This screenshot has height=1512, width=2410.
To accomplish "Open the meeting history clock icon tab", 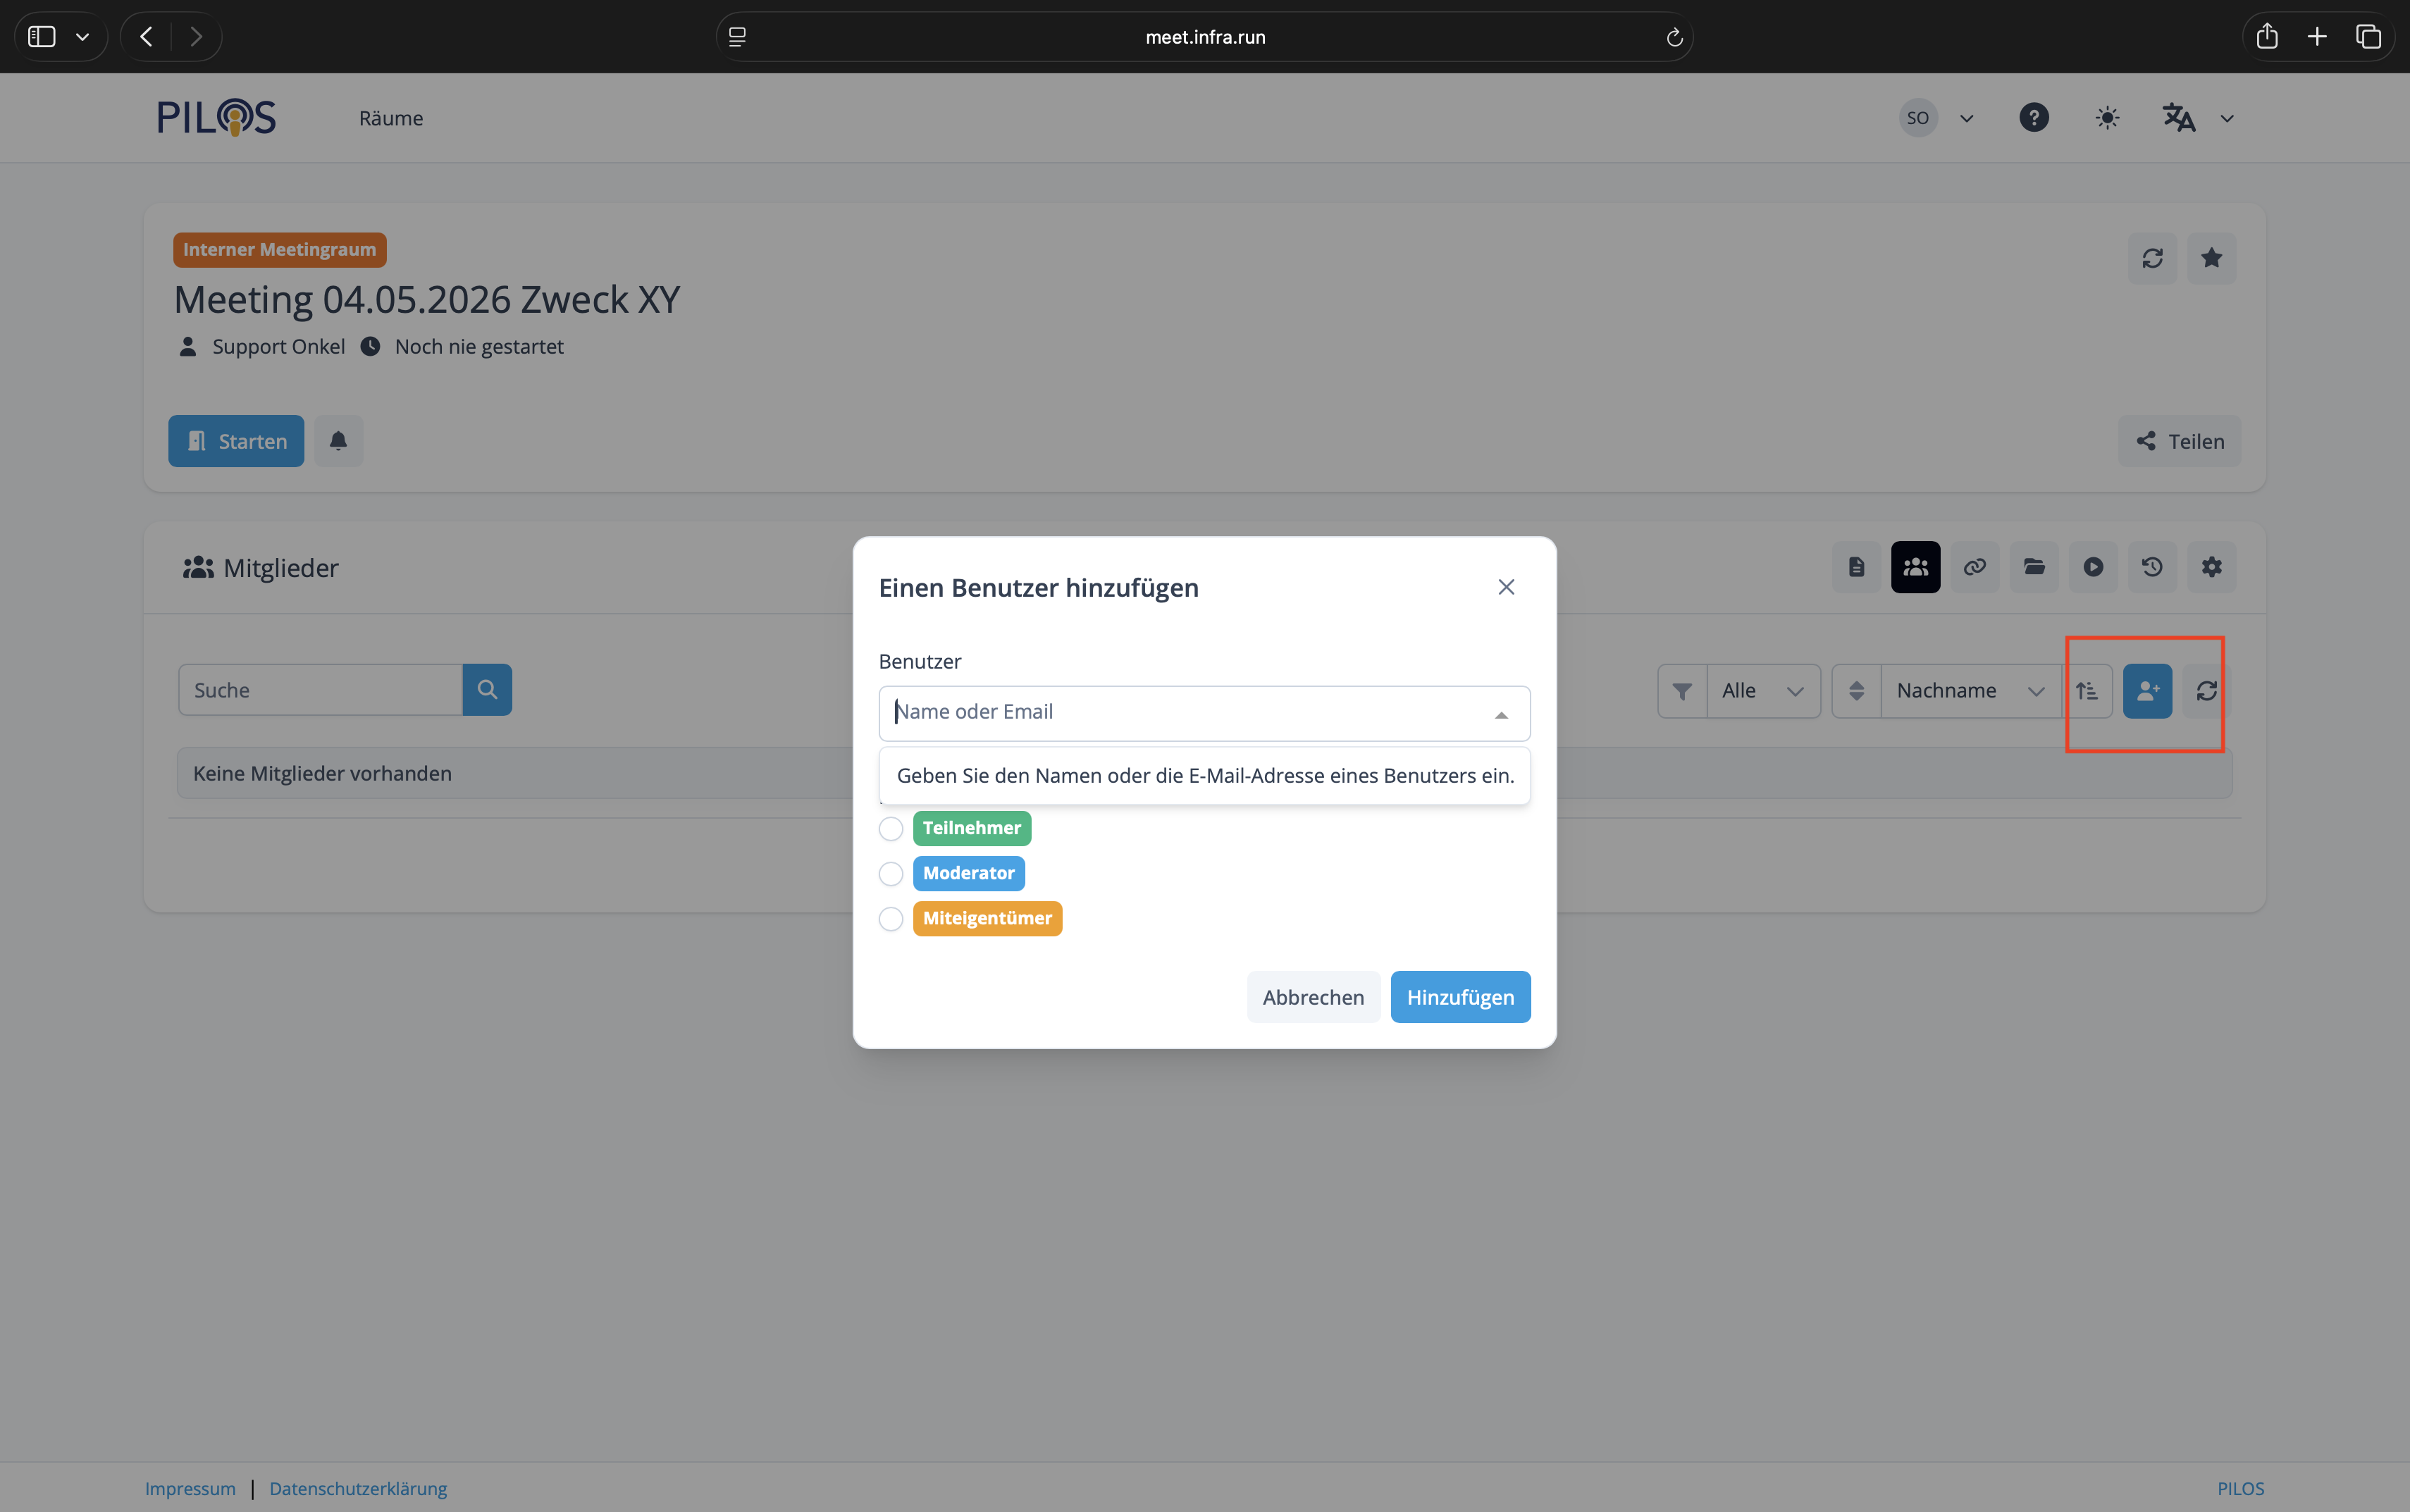I will (2152, 567).
